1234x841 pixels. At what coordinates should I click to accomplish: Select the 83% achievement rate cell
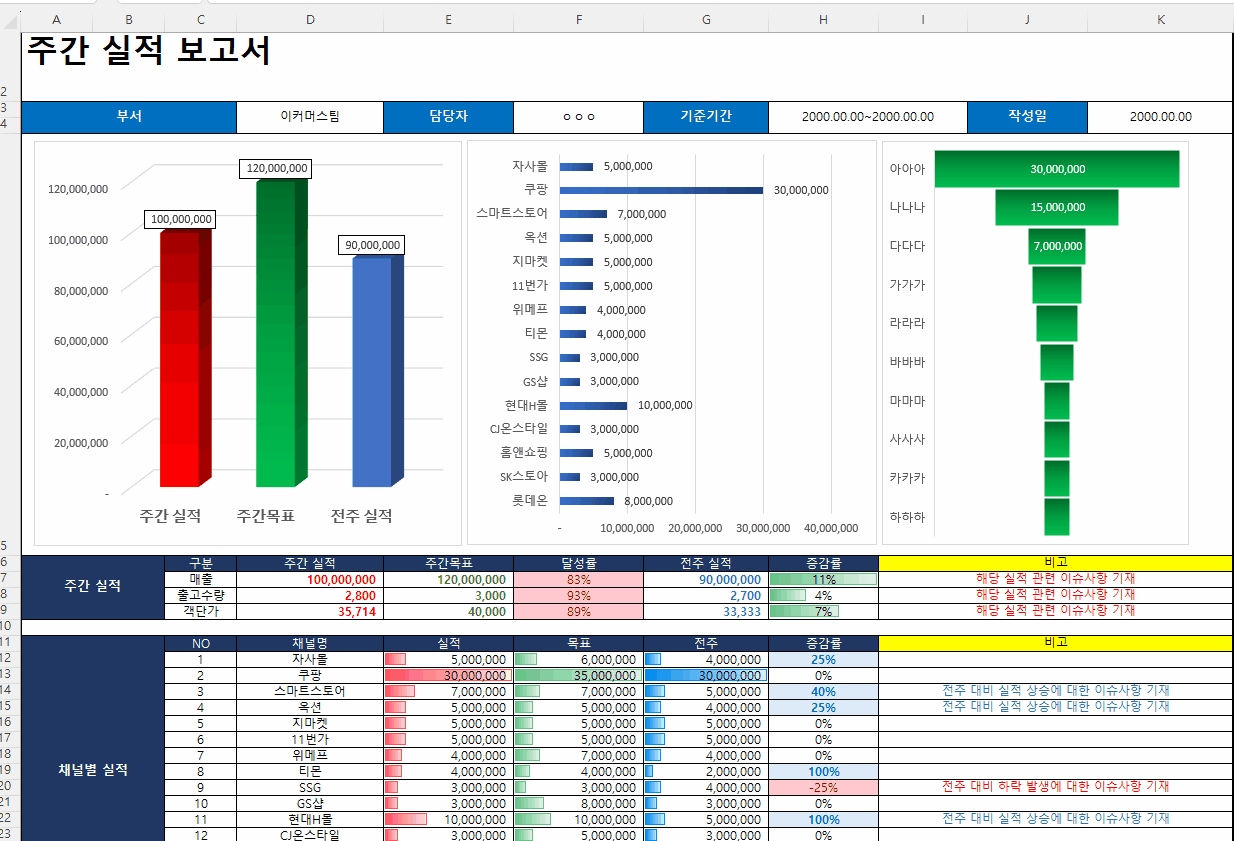click(x=578, y=579)
